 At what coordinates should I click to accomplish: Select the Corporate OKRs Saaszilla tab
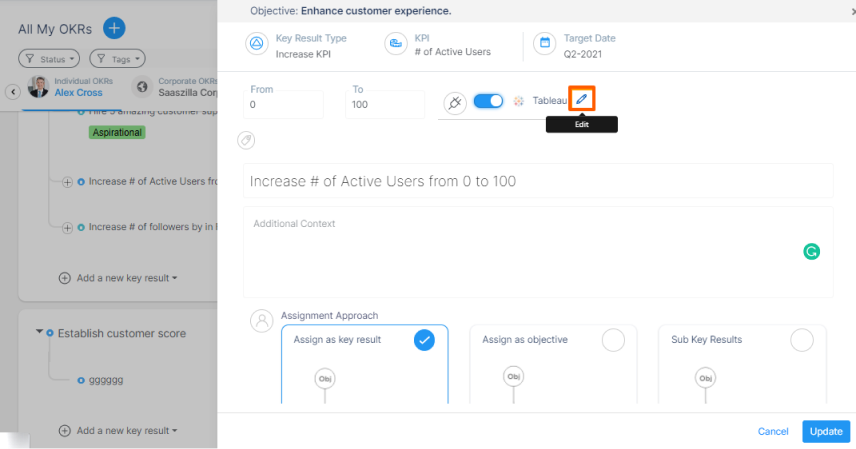(x=175, y=87)
